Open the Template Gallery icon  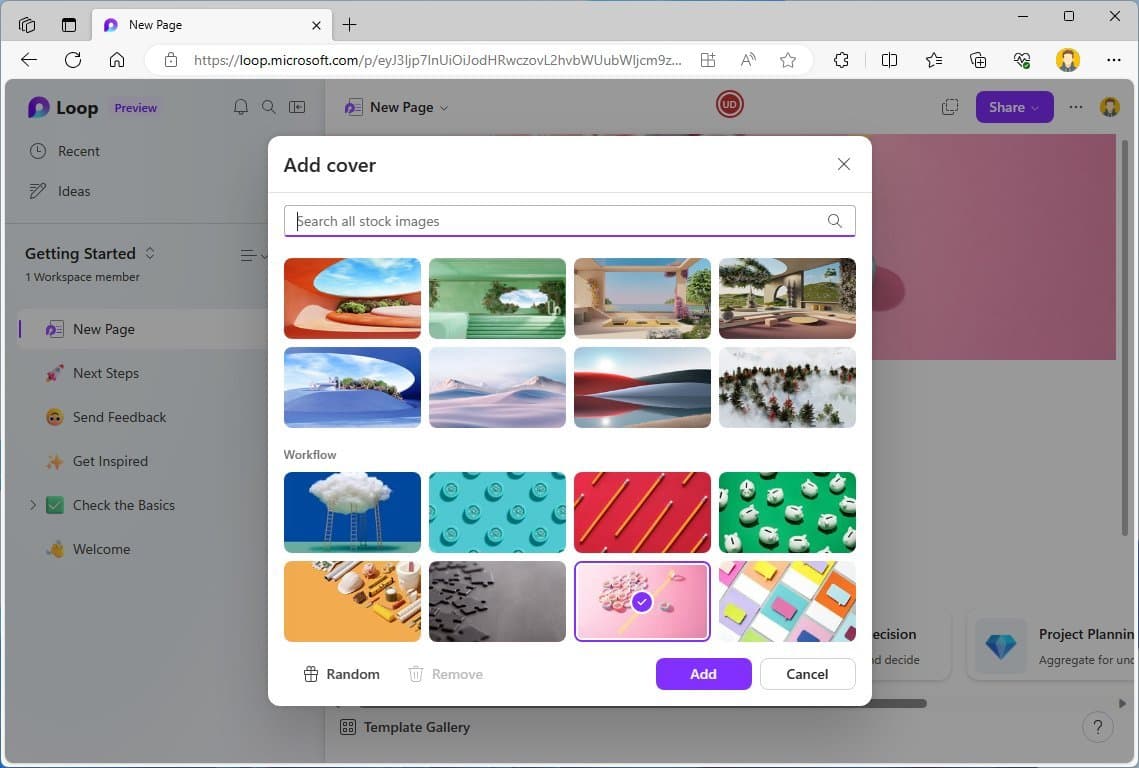point(348,727)
